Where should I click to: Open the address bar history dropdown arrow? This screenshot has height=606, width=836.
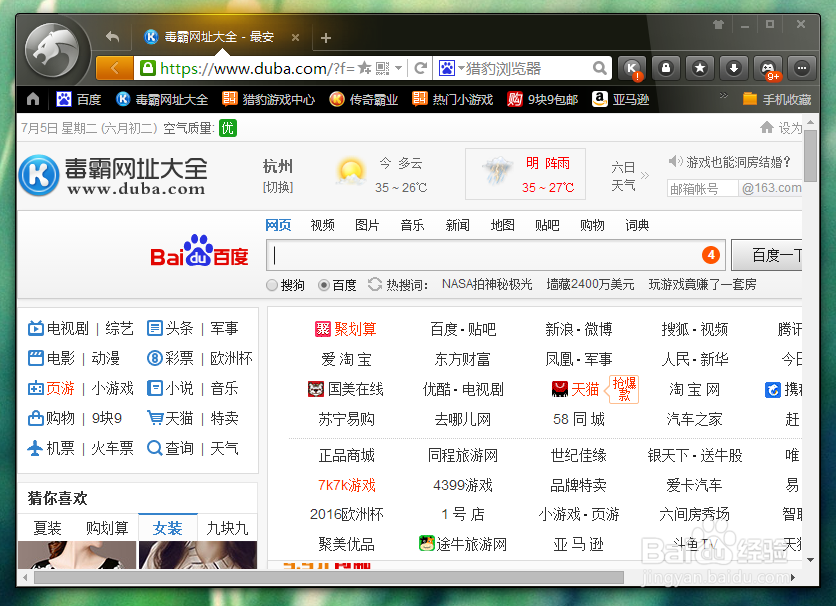(398, 68)
